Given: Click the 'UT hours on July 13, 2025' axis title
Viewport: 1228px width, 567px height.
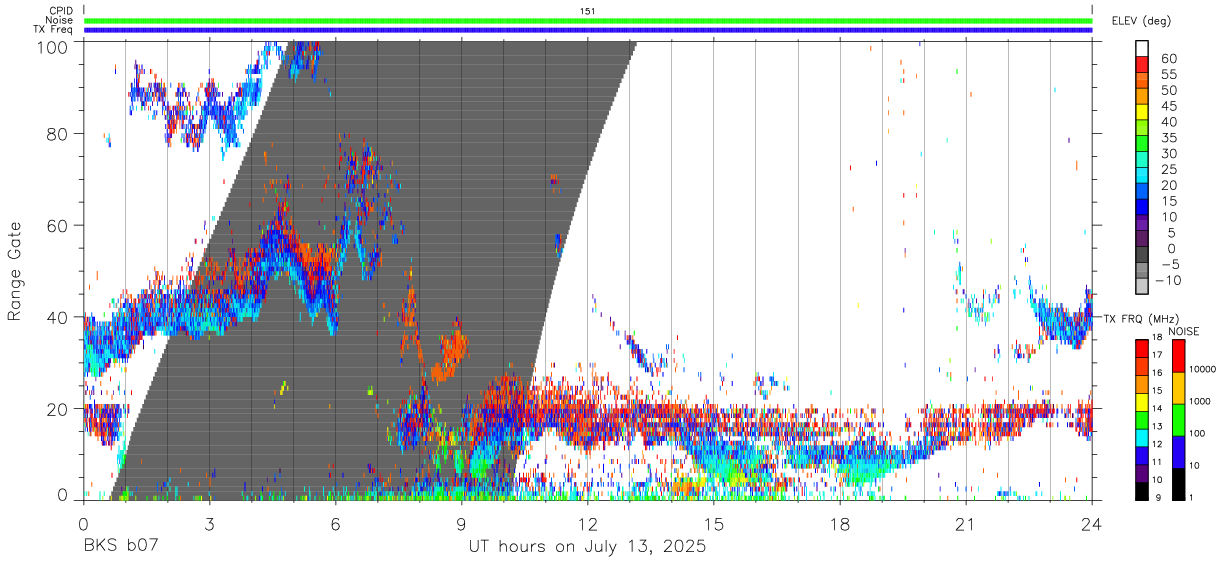Looking at the screenshot, I should pyautogui.click(x=588, y=547).
